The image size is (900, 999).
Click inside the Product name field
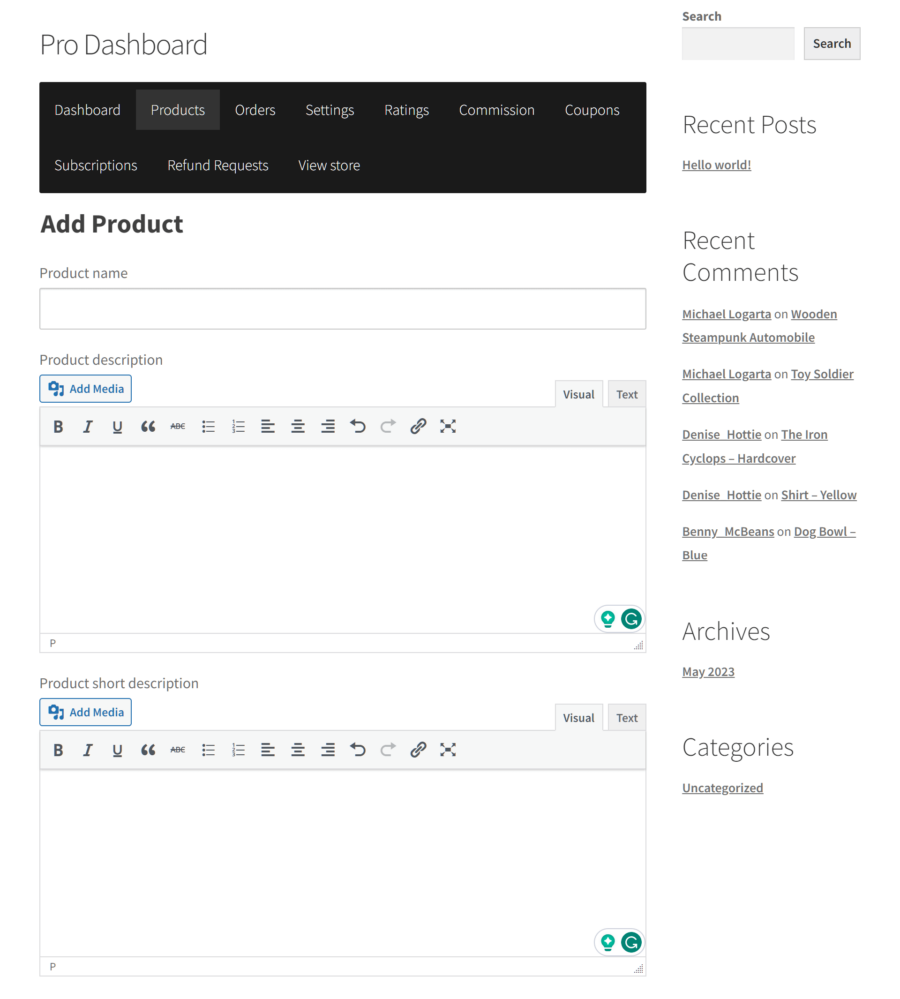pyautogui.click(x=342, y=308)
